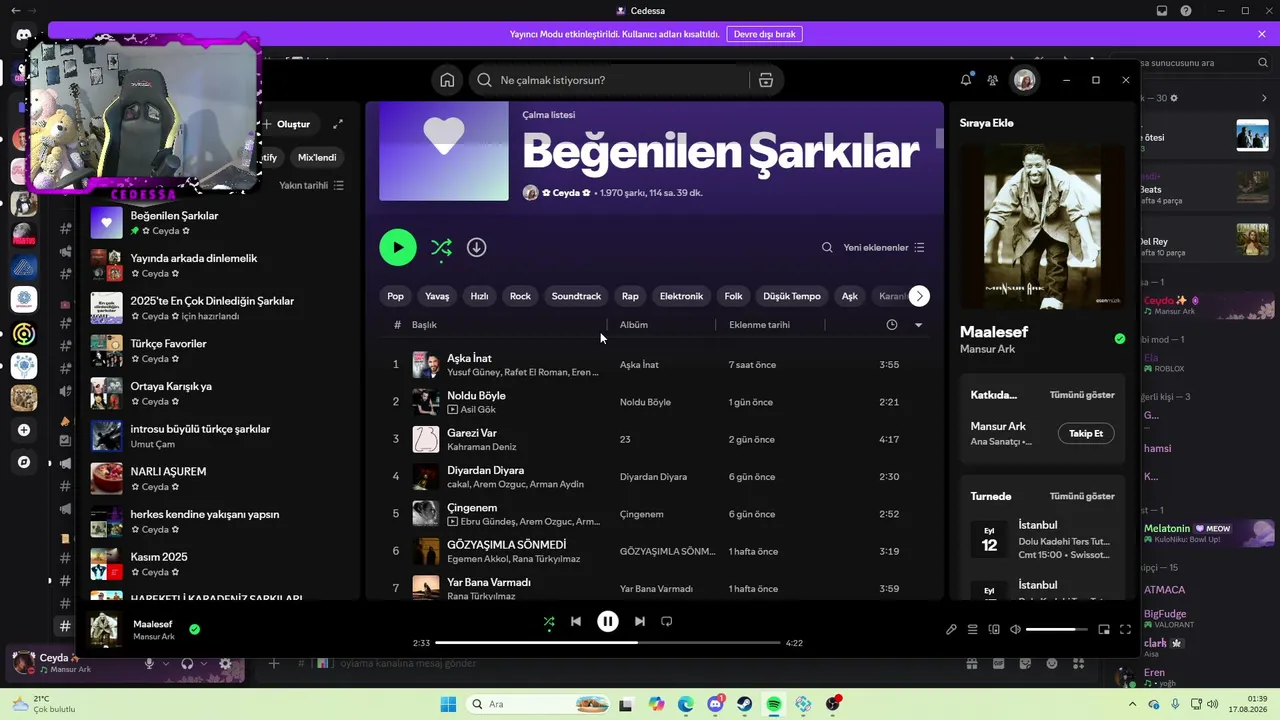The image size is (1280, 720).
Task: Open the Browse icon in the search bar
Action: tap(766, 80)
